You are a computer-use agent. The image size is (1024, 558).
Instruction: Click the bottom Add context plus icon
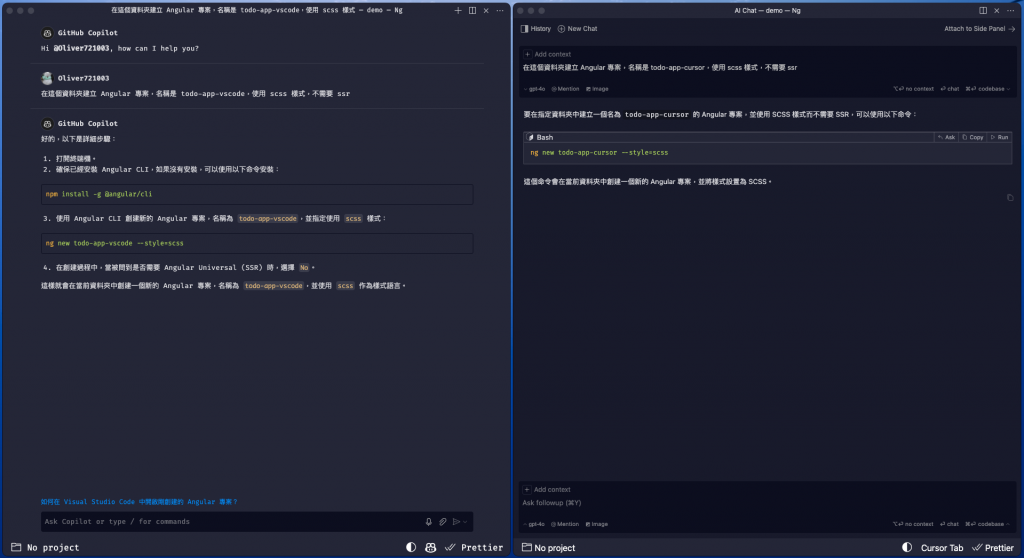527,489
